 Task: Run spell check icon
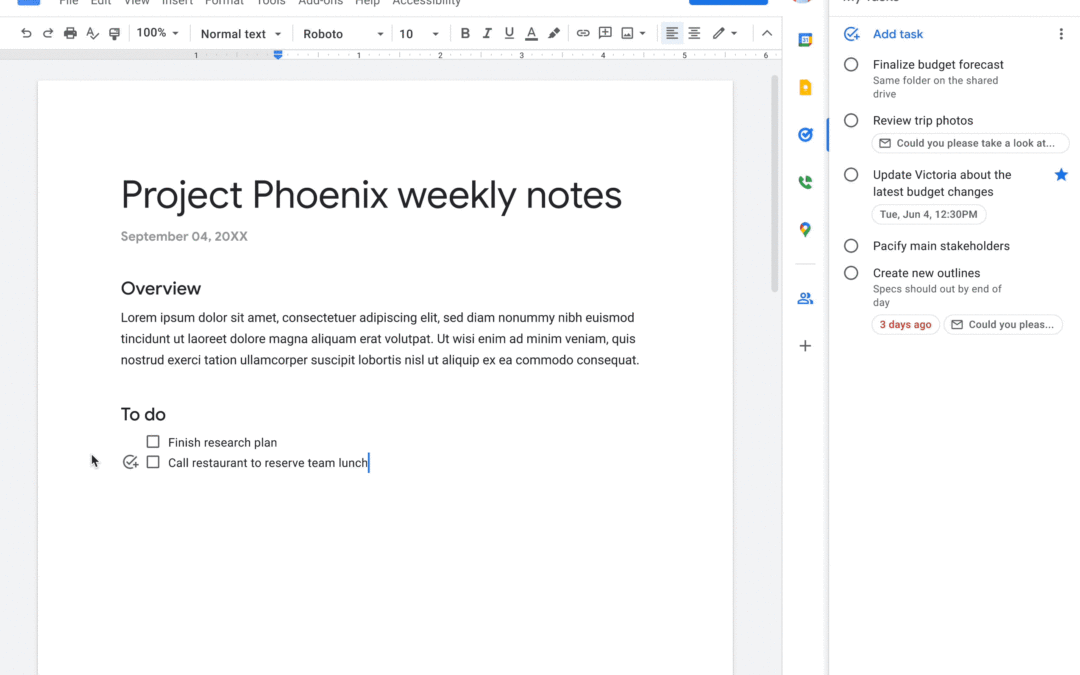[x=92, y=33]
